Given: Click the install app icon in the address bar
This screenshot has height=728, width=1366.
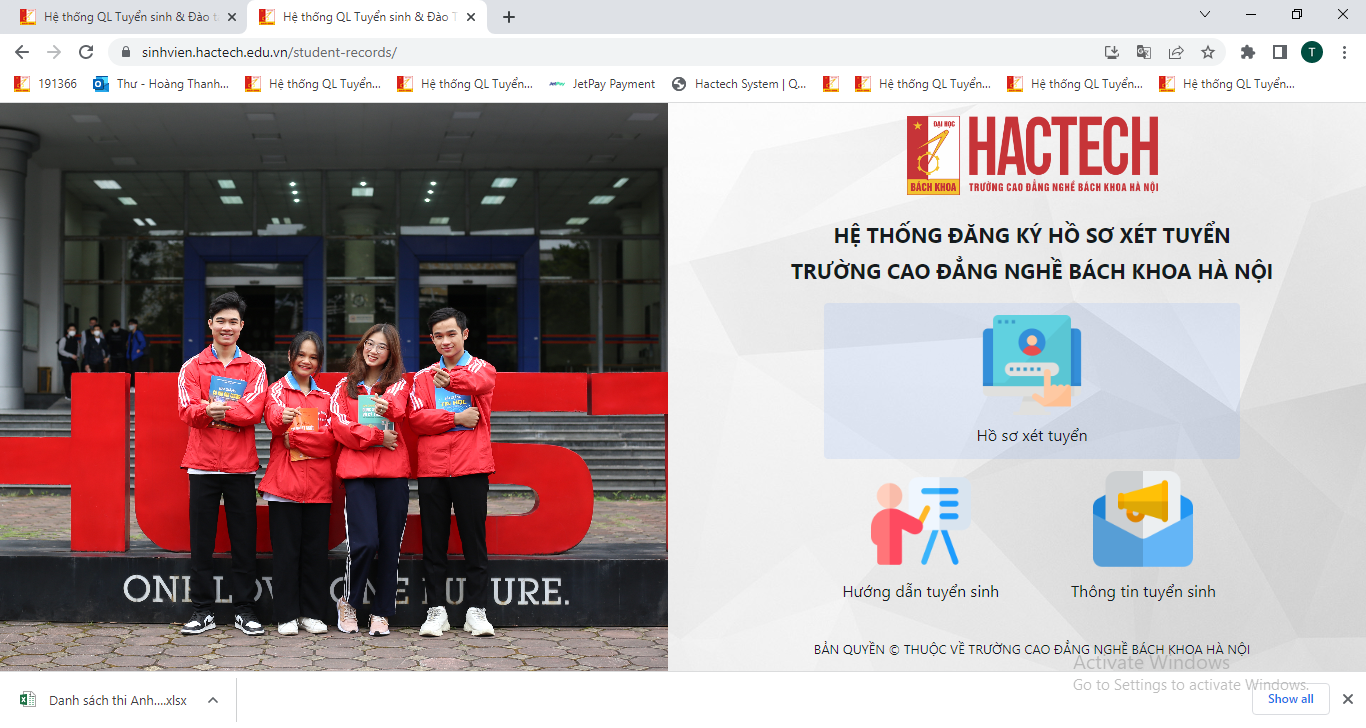Looking at the screenshot, I should [1111, 52].
